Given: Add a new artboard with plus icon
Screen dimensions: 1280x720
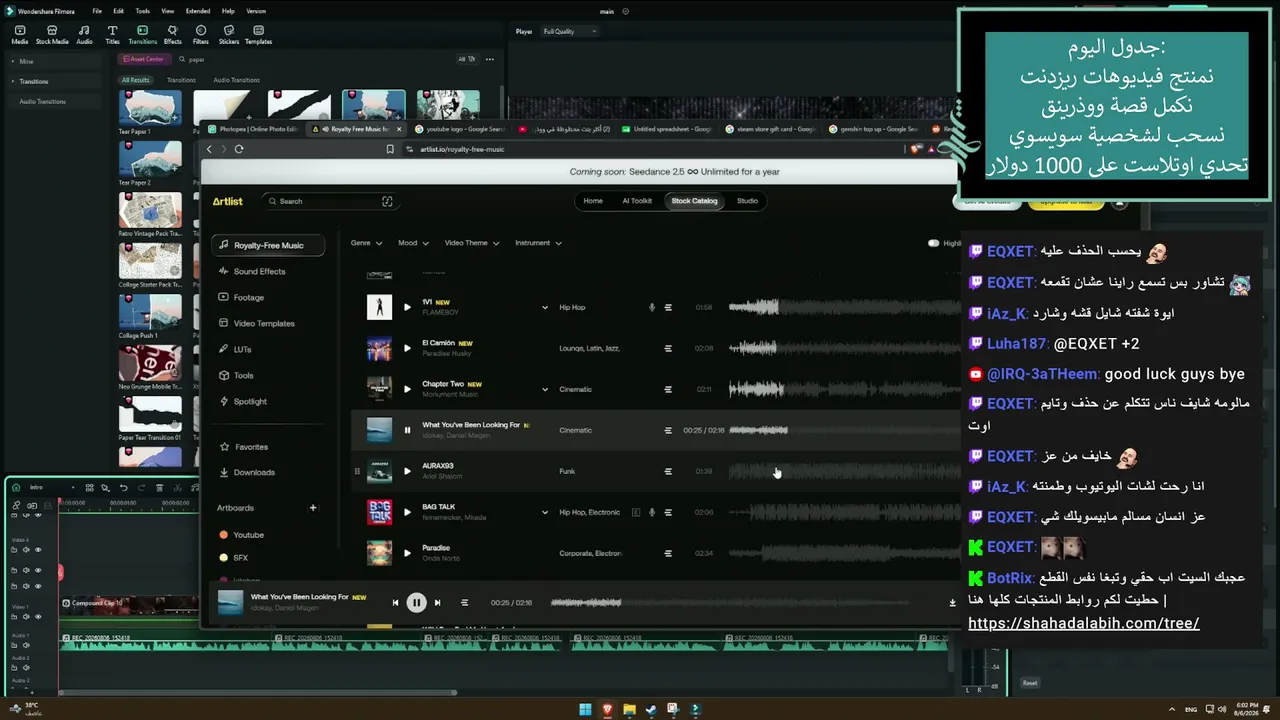Looking at the screenshot, I should pos(313,508).
